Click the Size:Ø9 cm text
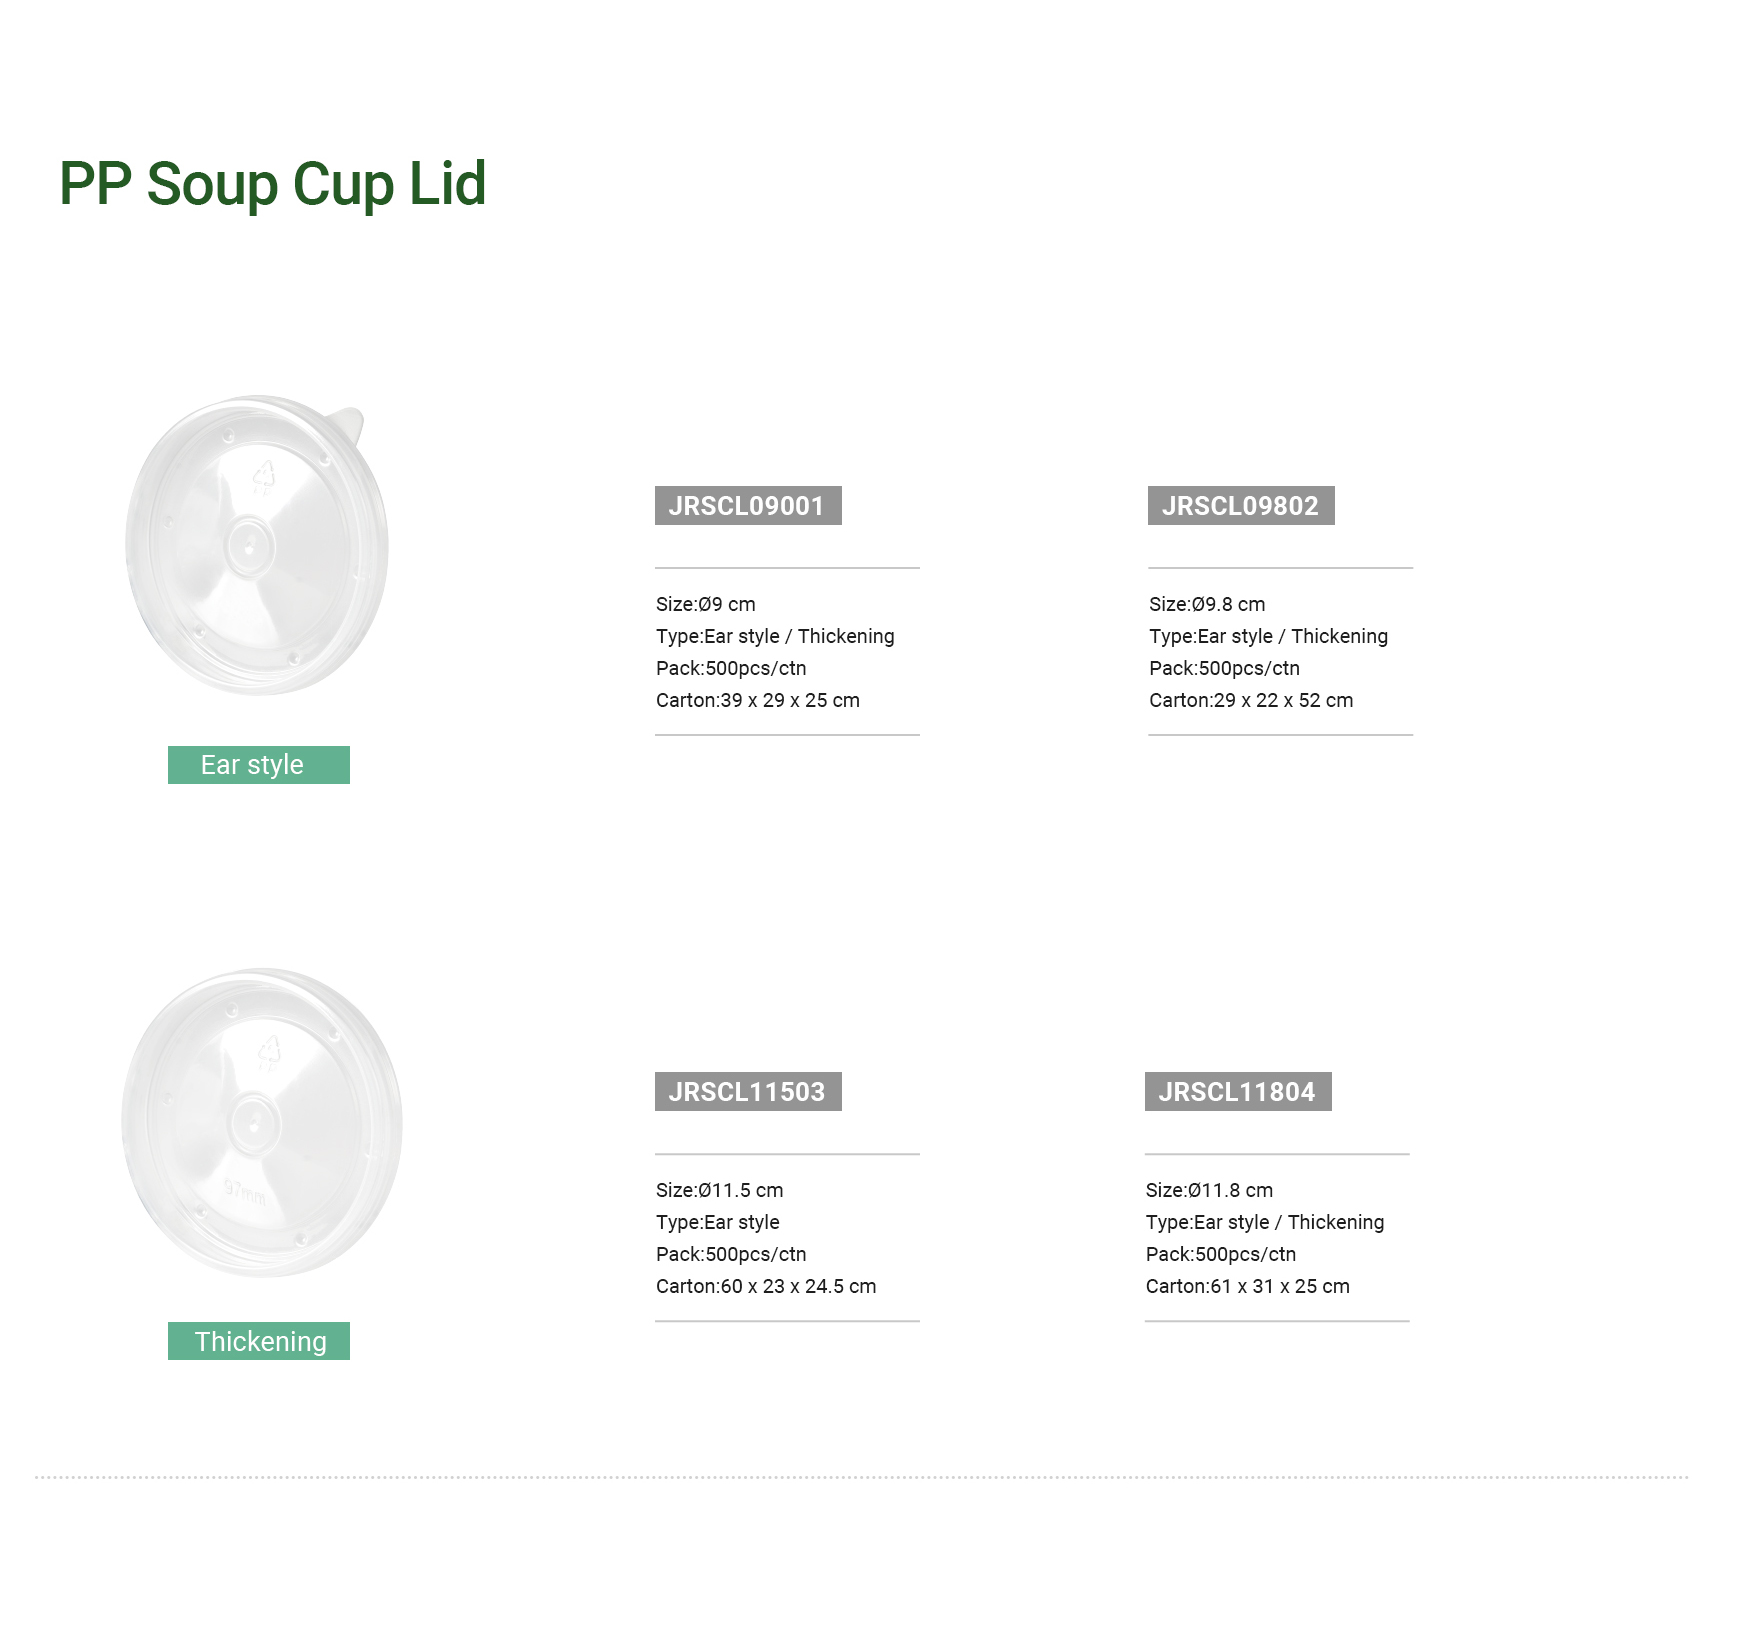Viewport: 1740px width, 1649px height. [705, 604]
